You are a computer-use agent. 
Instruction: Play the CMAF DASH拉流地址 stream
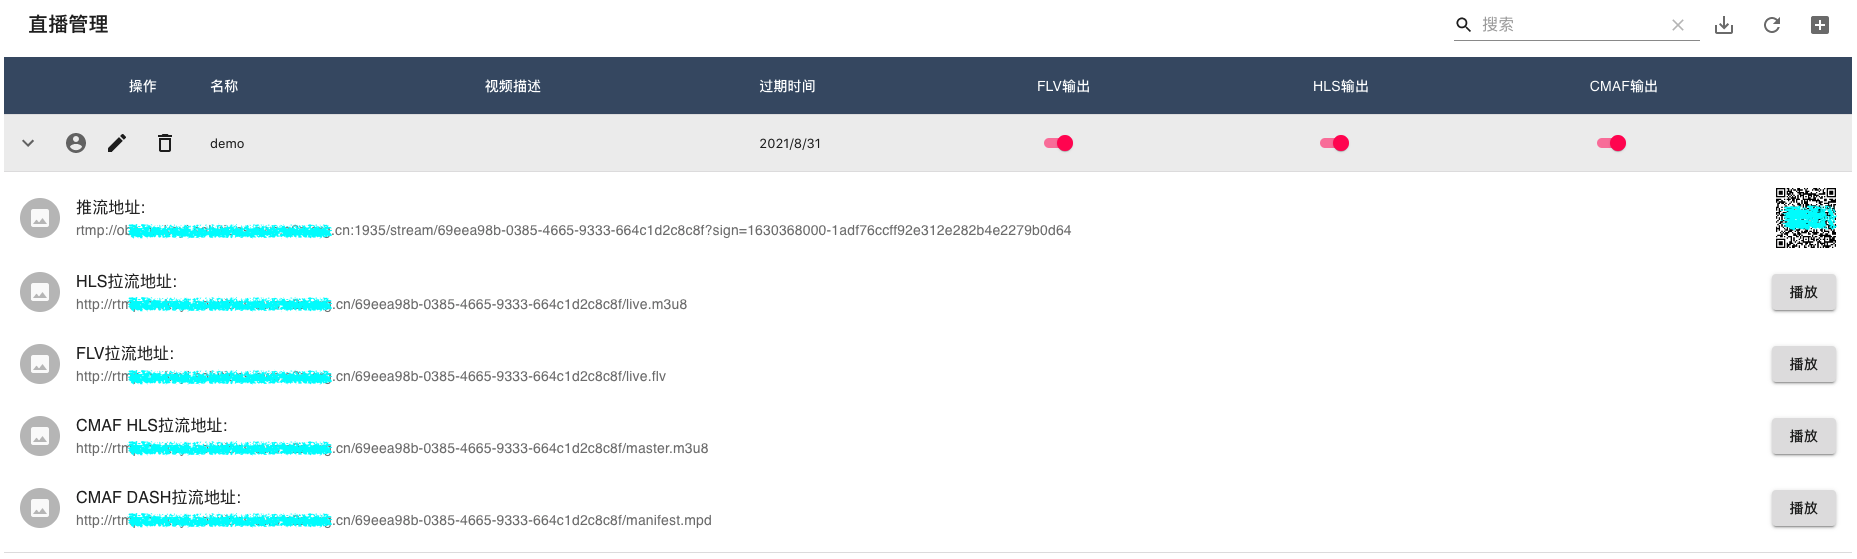click(1804, 508)
